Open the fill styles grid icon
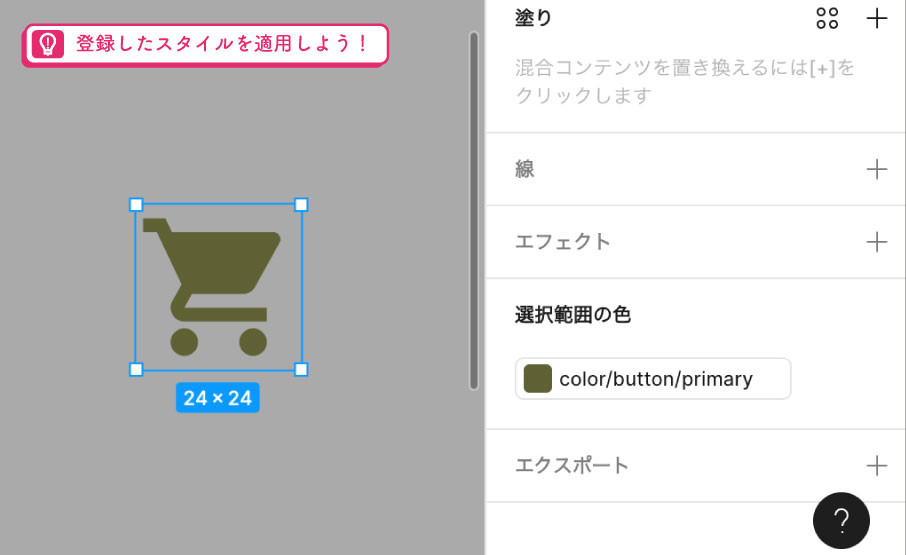This screenshot has height=555, width=906. point(827,18)
